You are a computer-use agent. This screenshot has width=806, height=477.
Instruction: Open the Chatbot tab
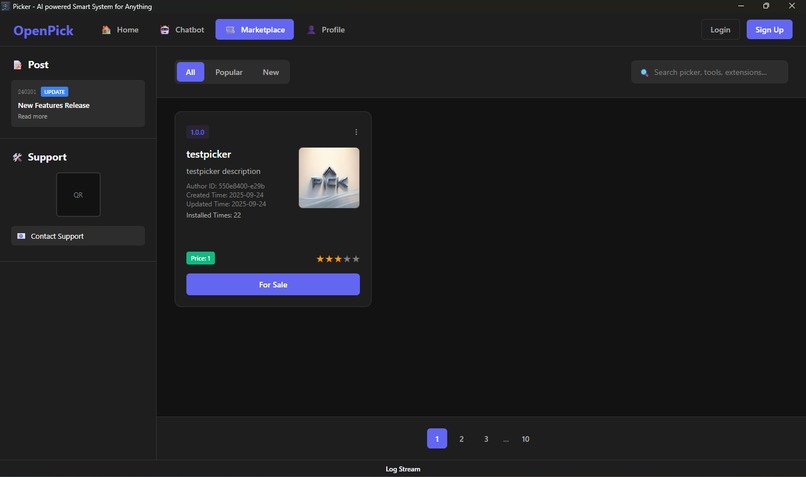182,30
